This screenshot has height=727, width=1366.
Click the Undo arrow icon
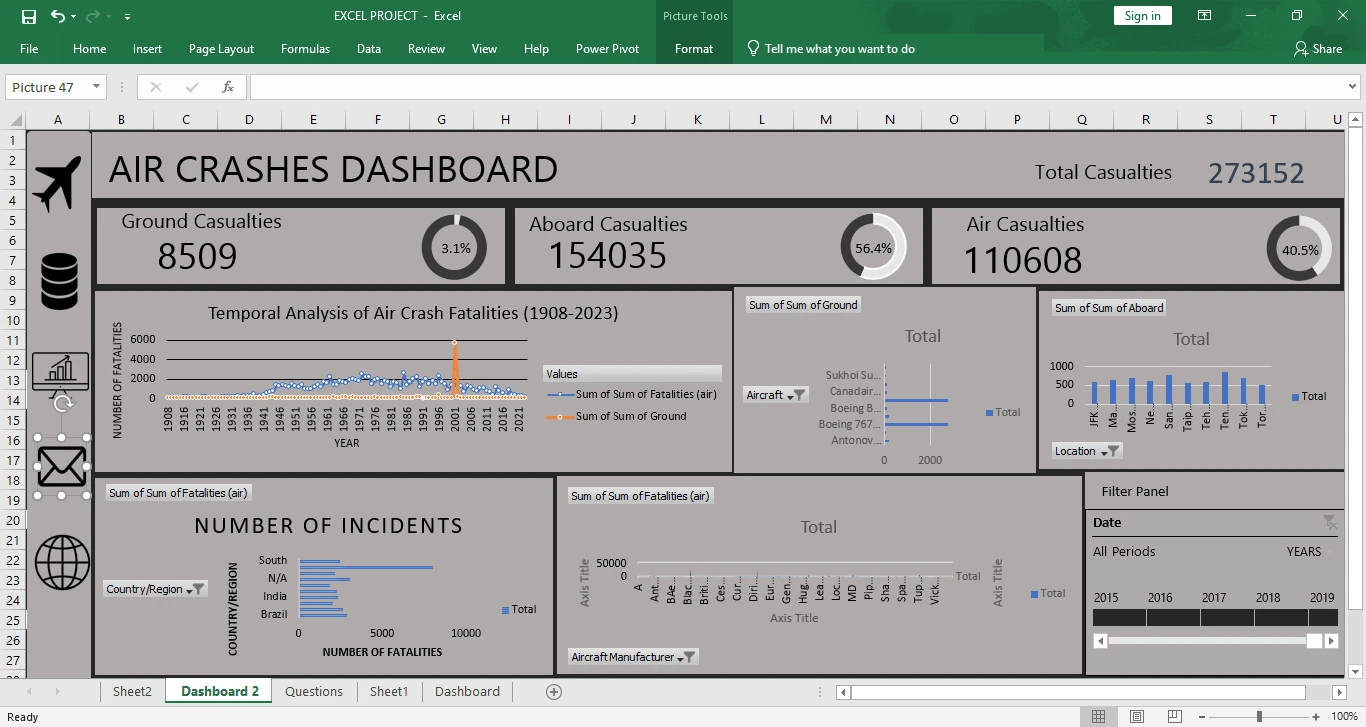pos(58,16)
